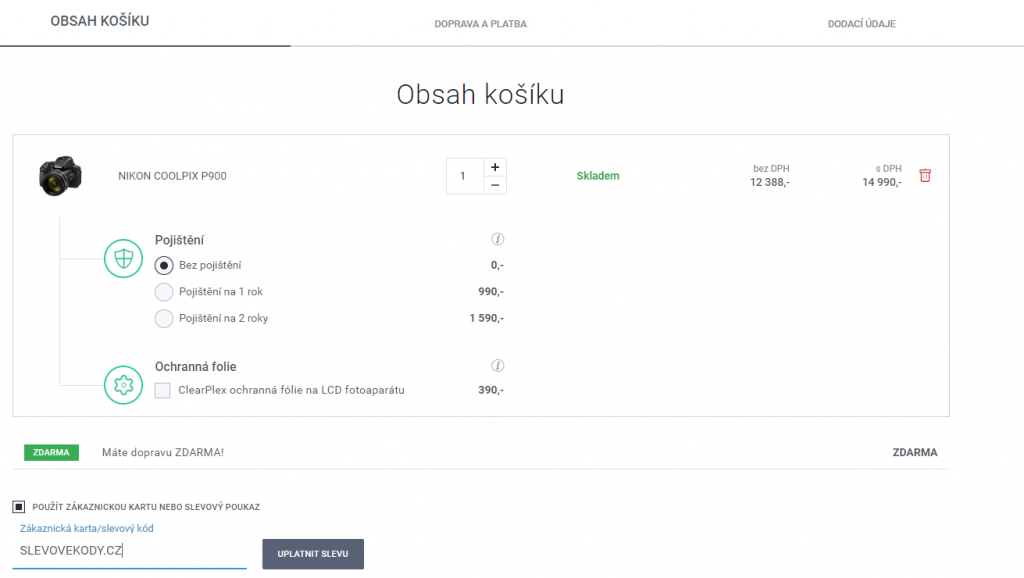
Task: Click the green ZDARMA shipping badge
Action: (52, 453)
